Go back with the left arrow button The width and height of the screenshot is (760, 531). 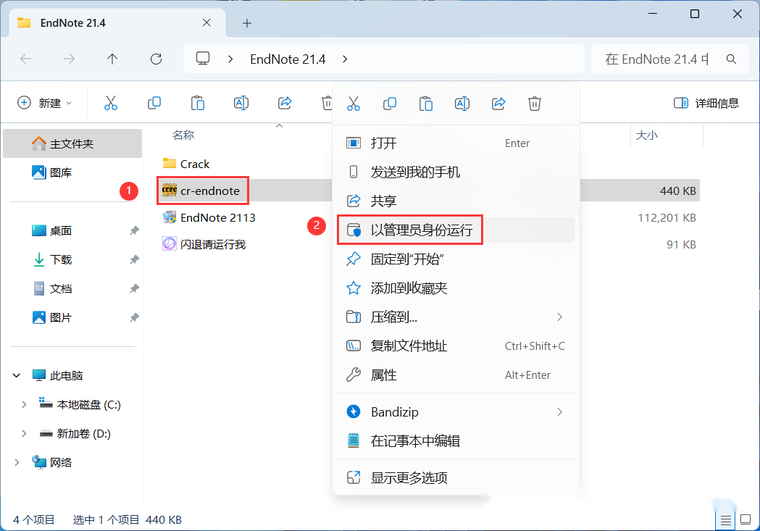26,59
